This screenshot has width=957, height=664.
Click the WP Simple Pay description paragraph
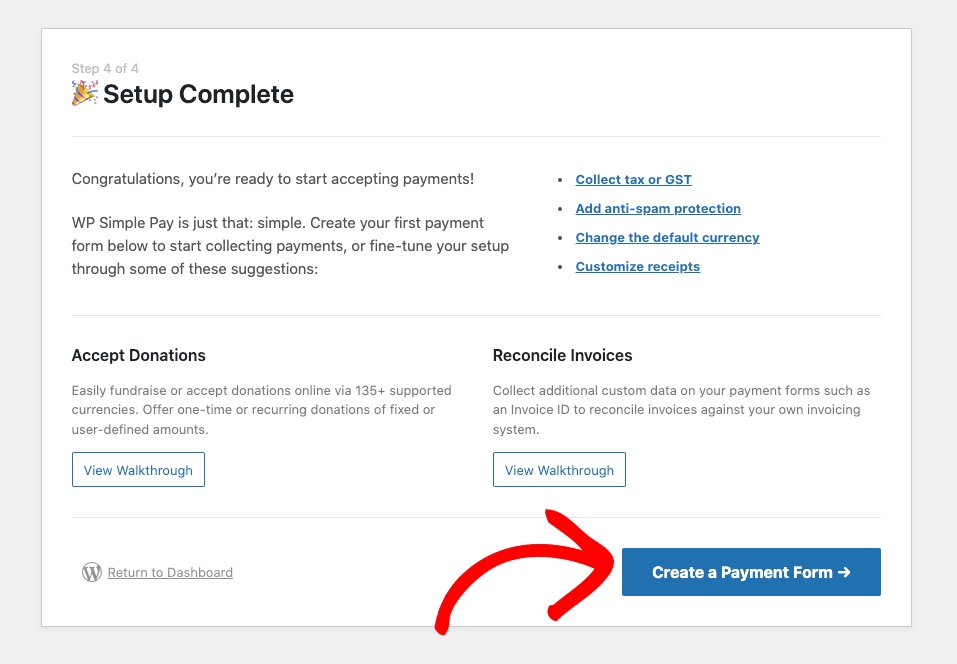click(x=290, y=245)
